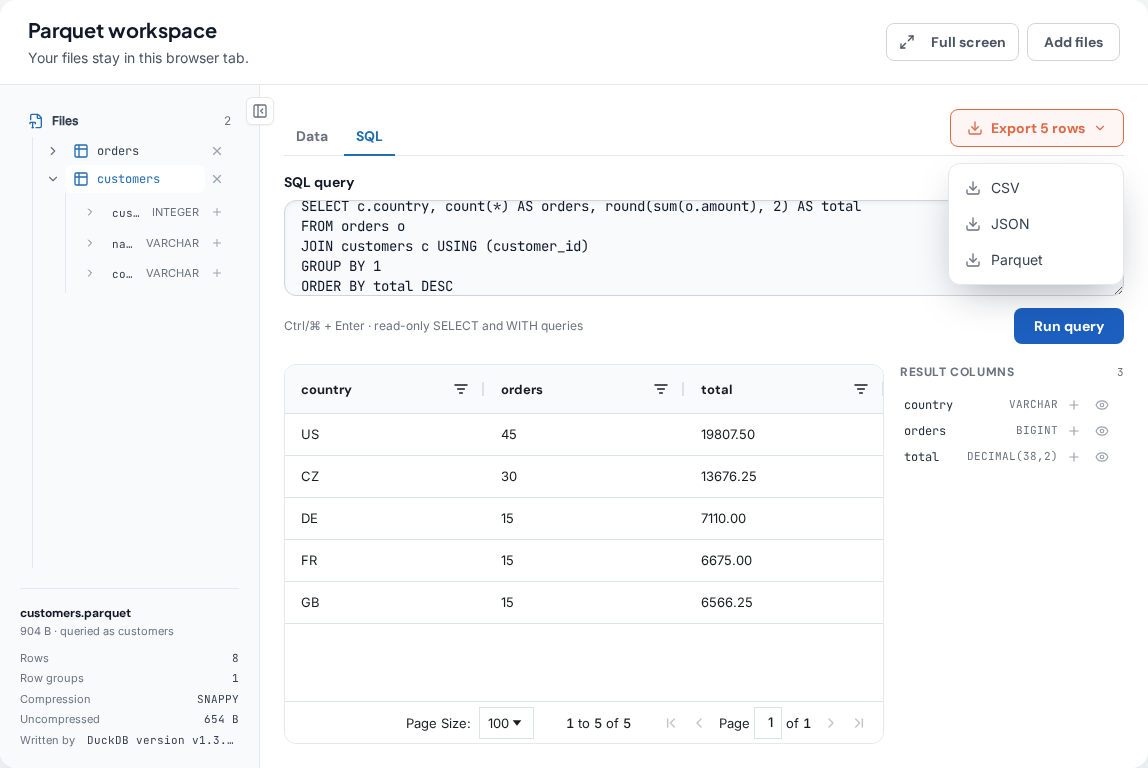1148x768 pixels.
Task: Toggle visibility of total result column
Action: [x=1102, y=457]
